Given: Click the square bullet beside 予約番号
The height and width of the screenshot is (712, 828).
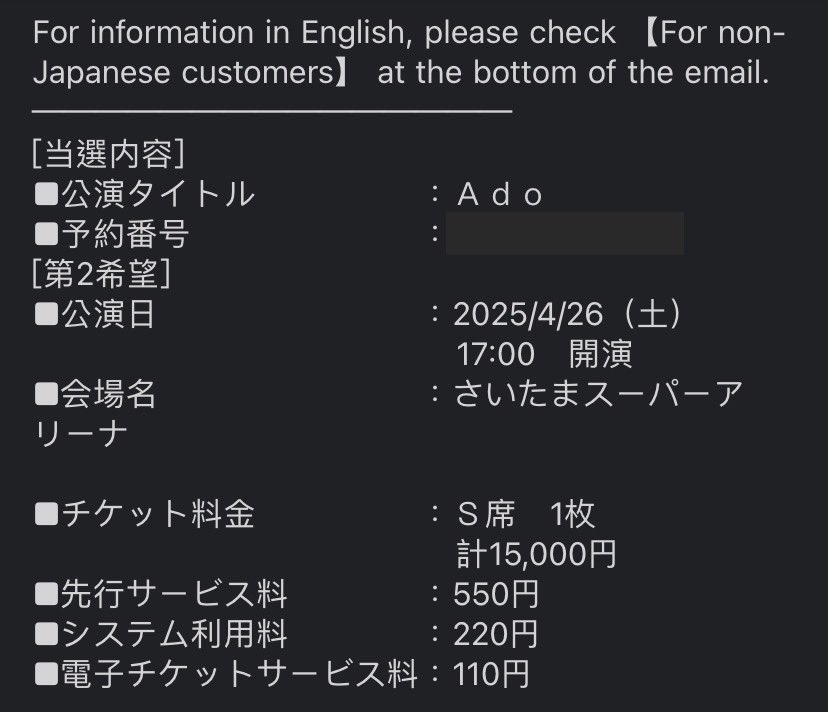Looking at the screenshot, I should click(x=46, y=234).
